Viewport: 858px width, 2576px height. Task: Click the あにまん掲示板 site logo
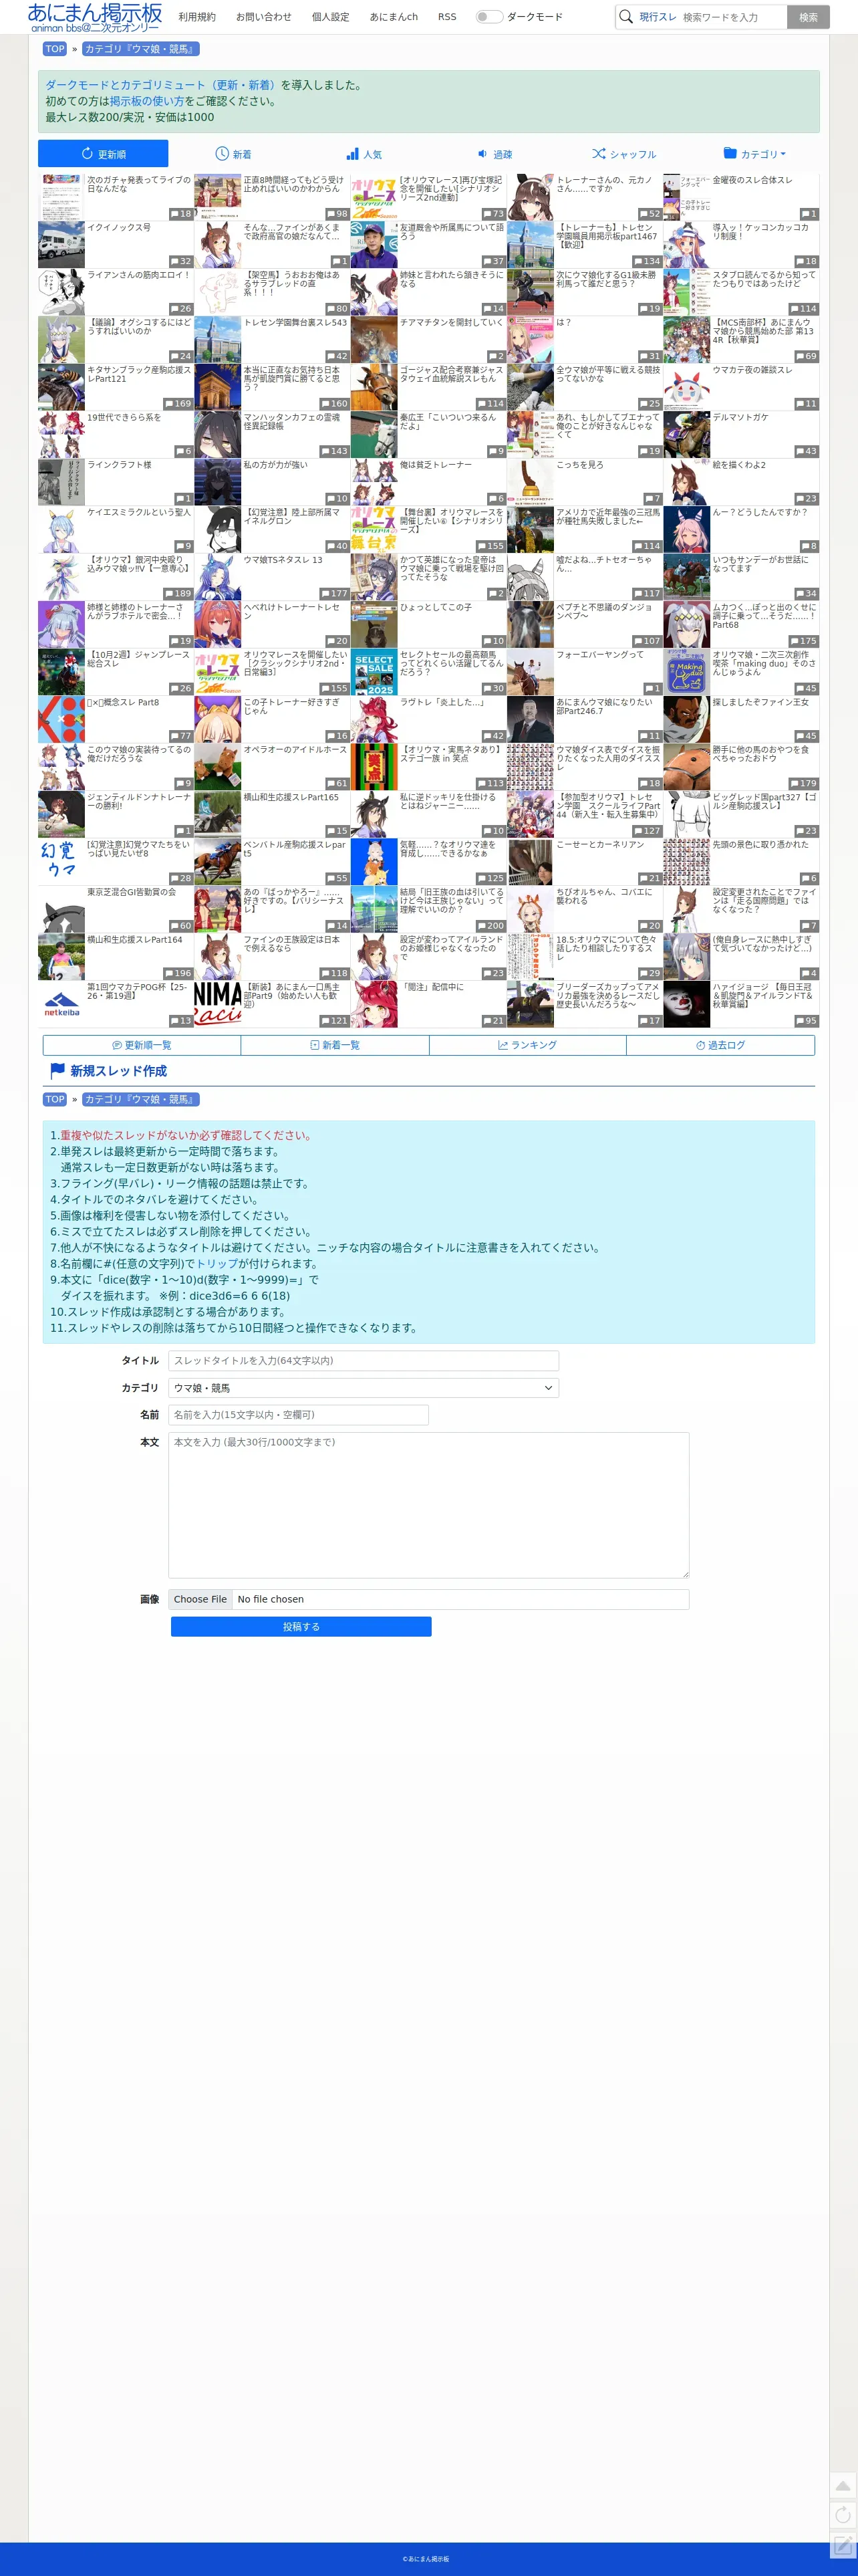click(x=95, y=17)
